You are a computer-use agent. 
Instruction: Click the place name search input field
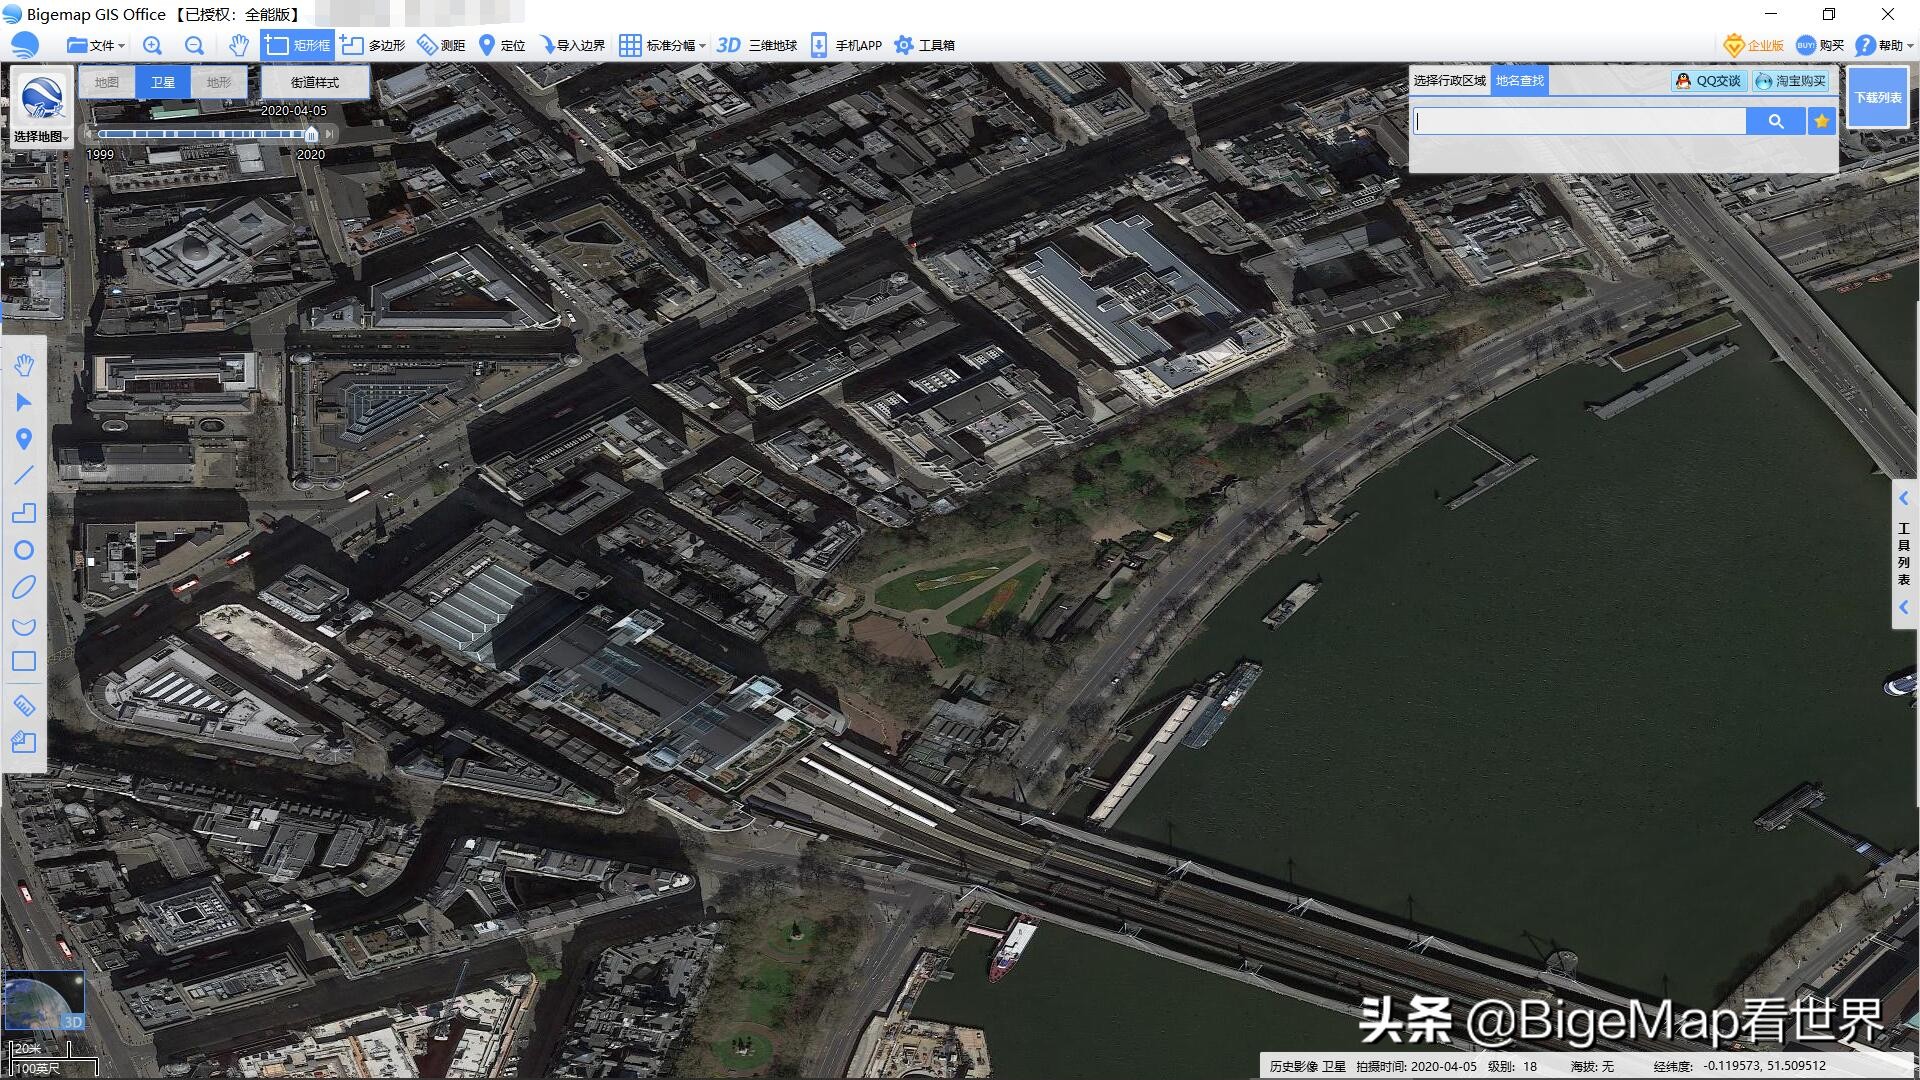click(1580, 121)
